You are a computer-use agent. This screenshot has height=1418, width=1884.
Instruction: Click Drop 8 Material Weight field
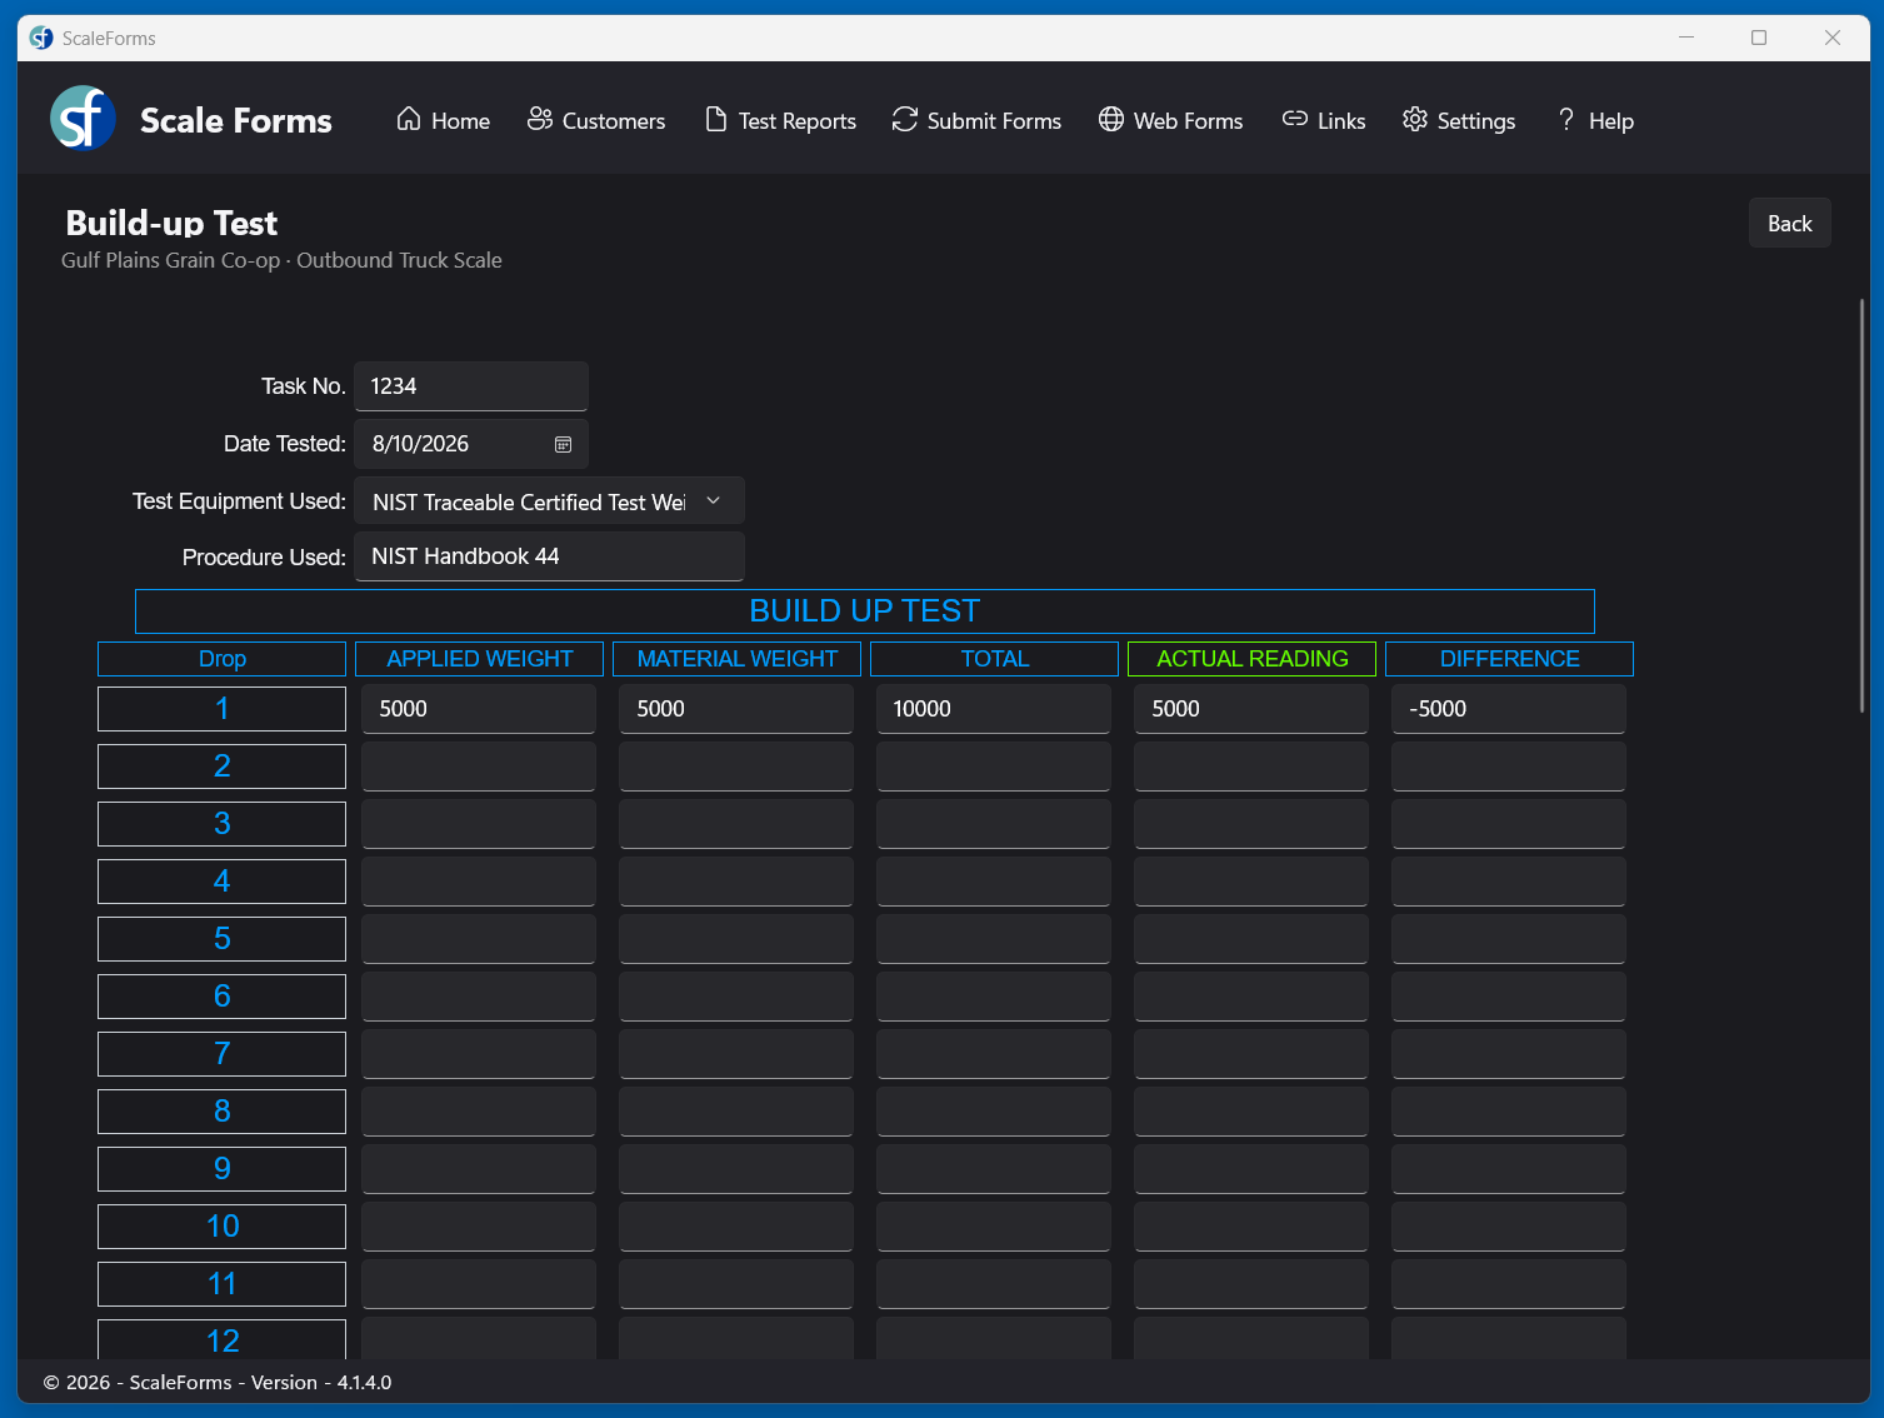coord(736,1111)
